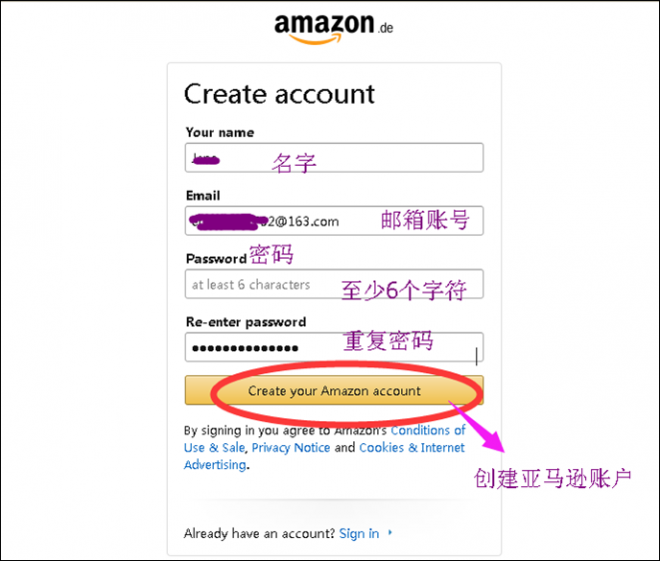The width and height of the screenshot is (660, 561).
Task: Click the masked dots in re-enter password
Action: [245, 348]
